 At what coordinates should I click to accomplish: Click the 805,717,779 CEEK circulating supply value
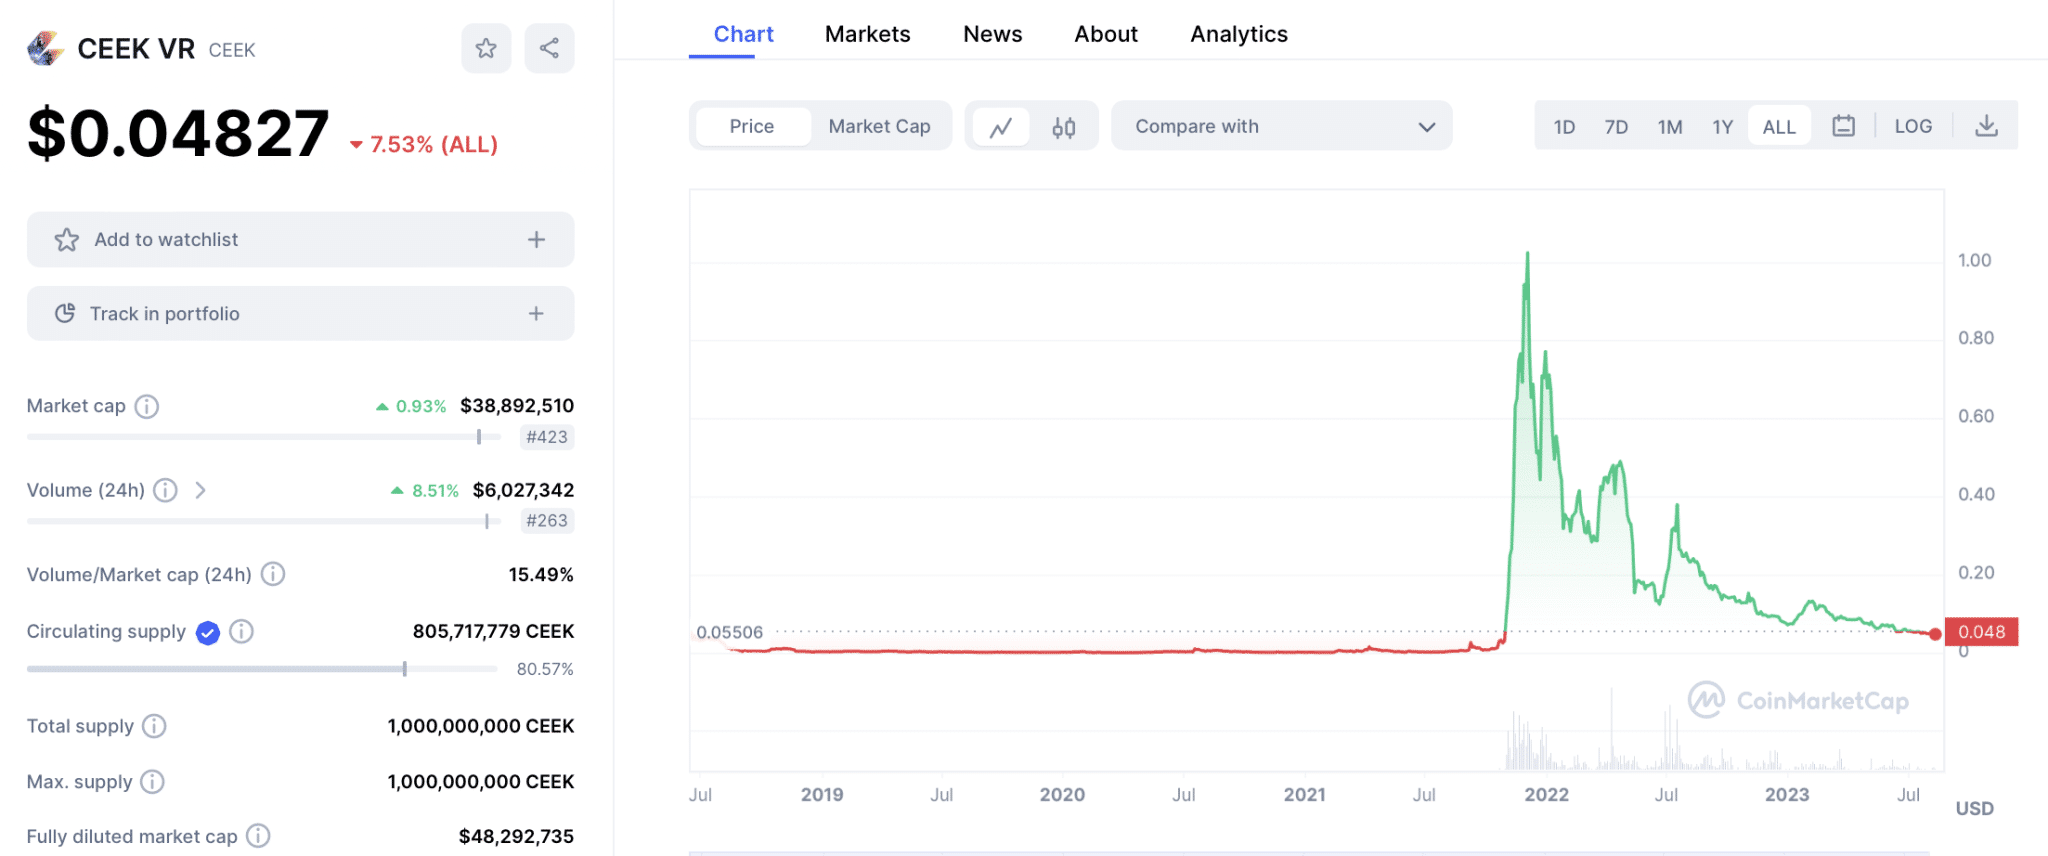pyautogui.click(x=493, y=631)
